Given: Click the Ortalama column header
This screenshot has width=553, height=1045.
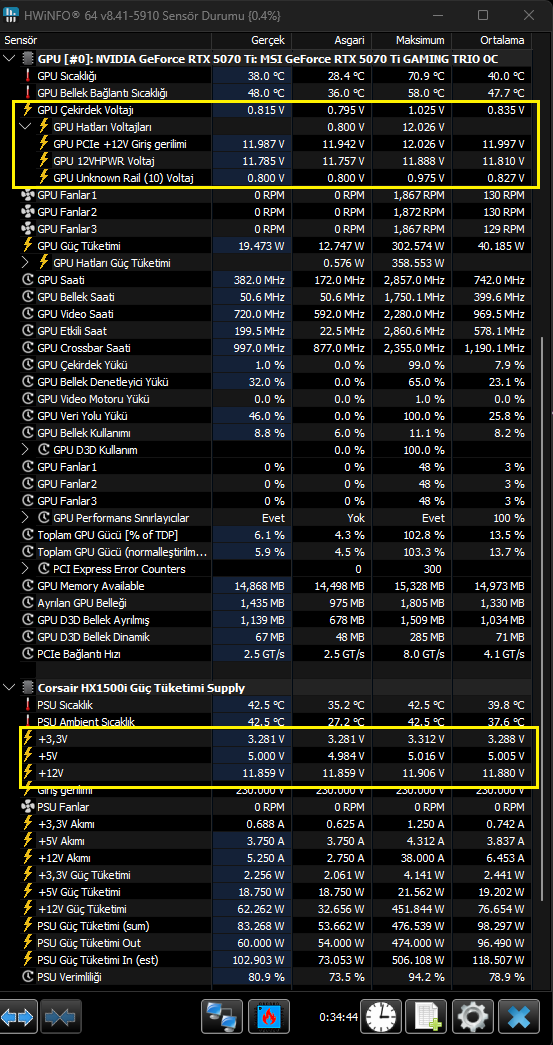Looking at the screenshot, I should coord(492,41).
